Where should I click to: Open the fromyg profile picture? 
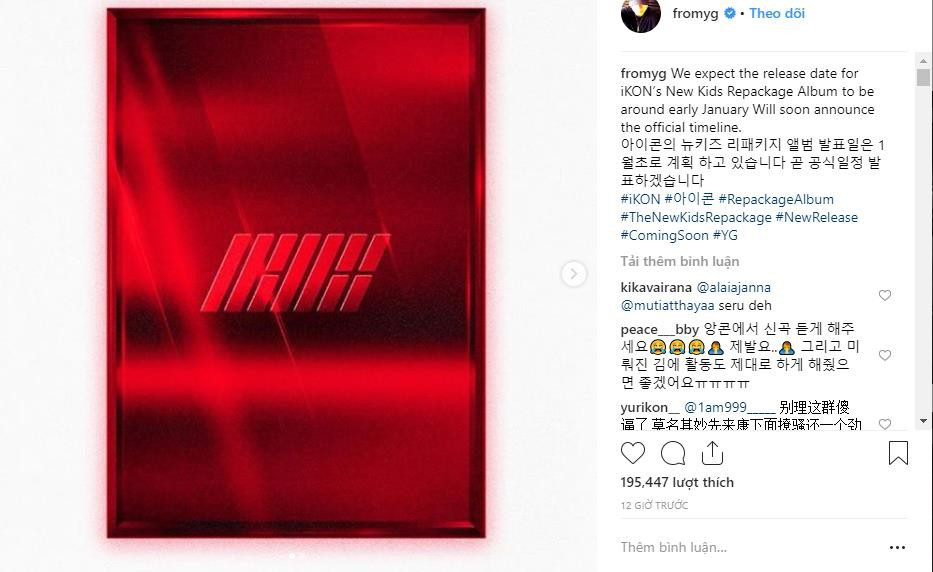641,15
